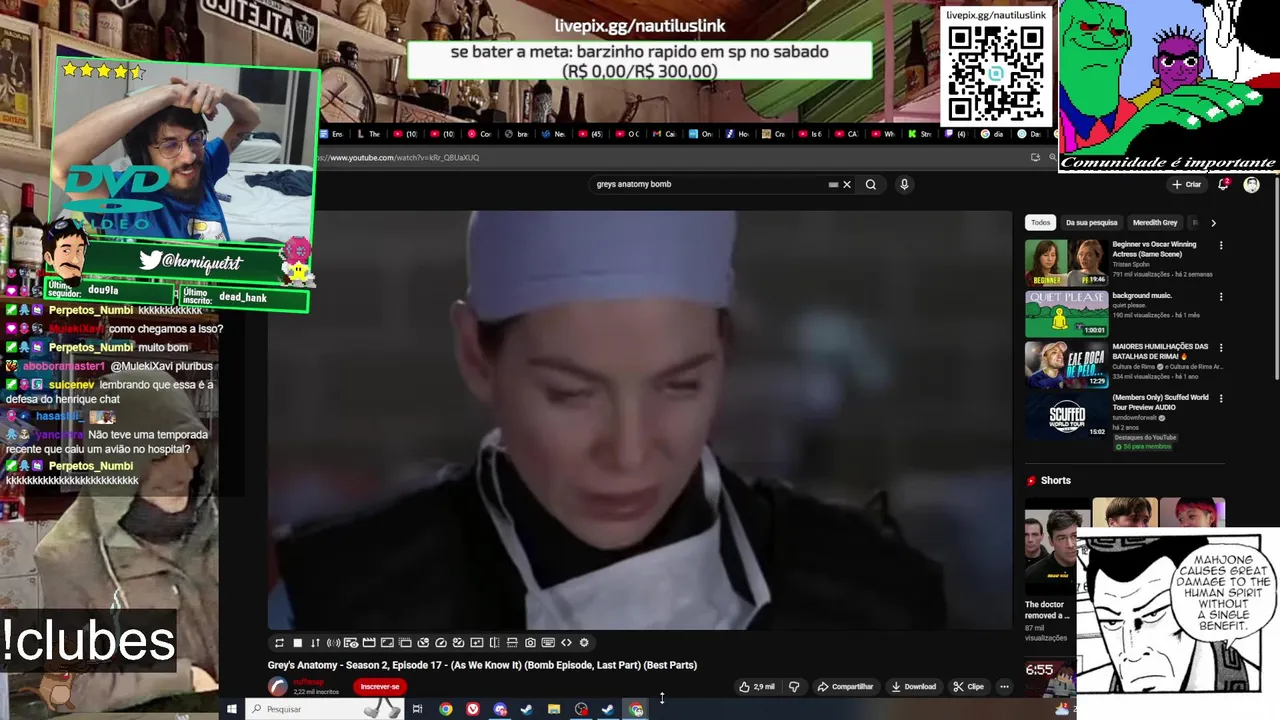Open OBS Studio from the taskbar

pyautogui.click(x=581, y=710)
